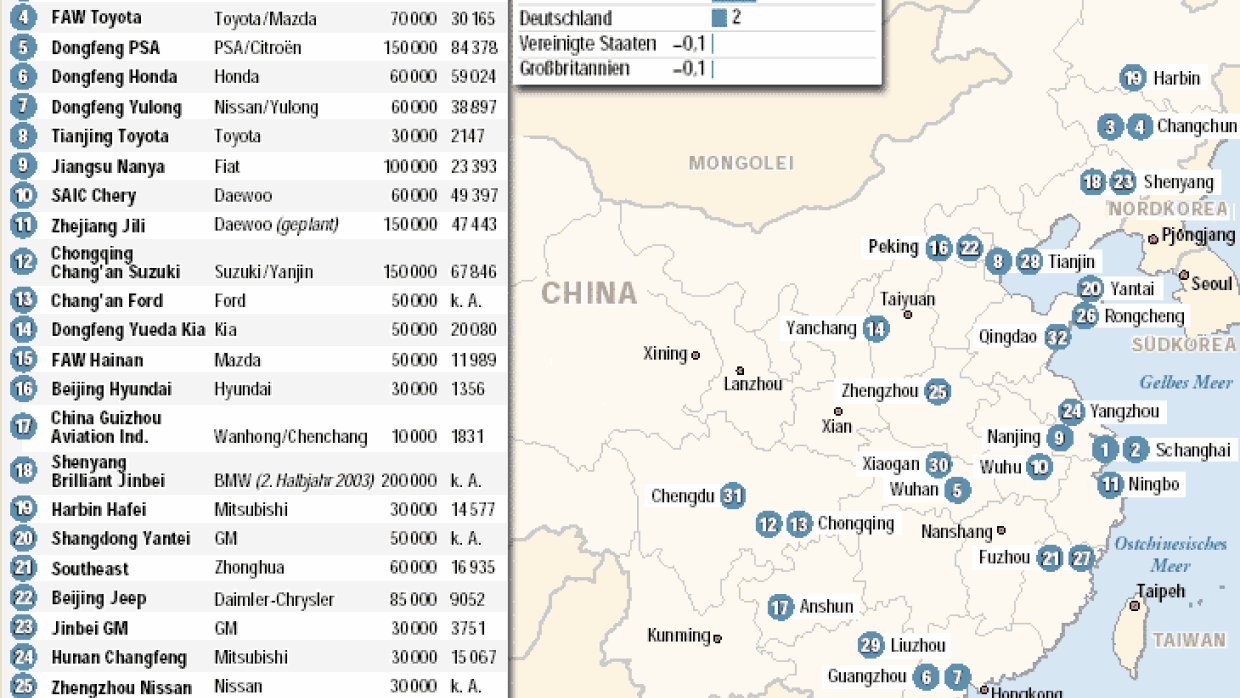Select marker 30 beside Xiaogan
This screenshot has height=698, width=1240.
tap(937, 464)
